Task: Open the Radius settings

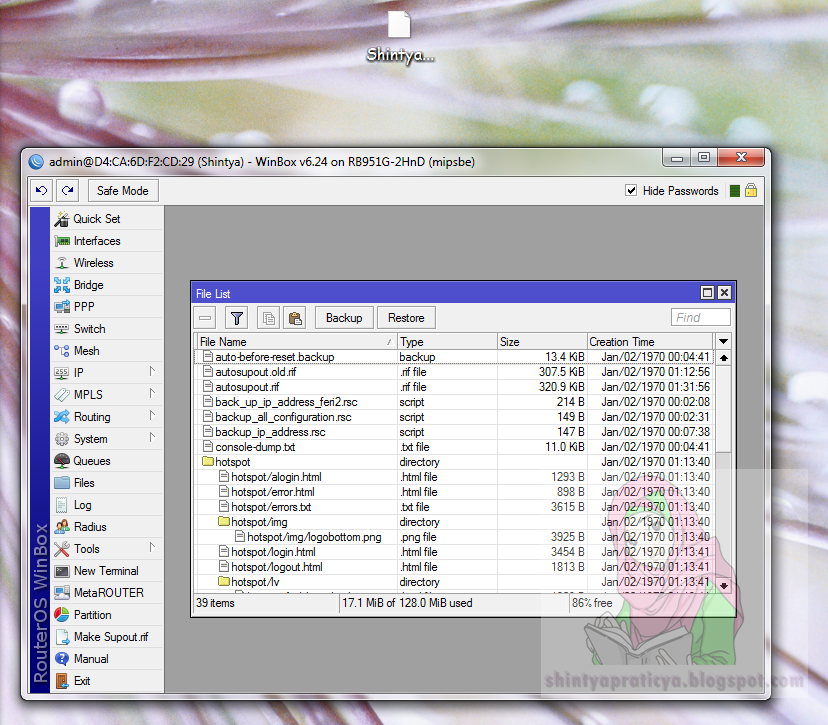Action: [x=107, y=527]
